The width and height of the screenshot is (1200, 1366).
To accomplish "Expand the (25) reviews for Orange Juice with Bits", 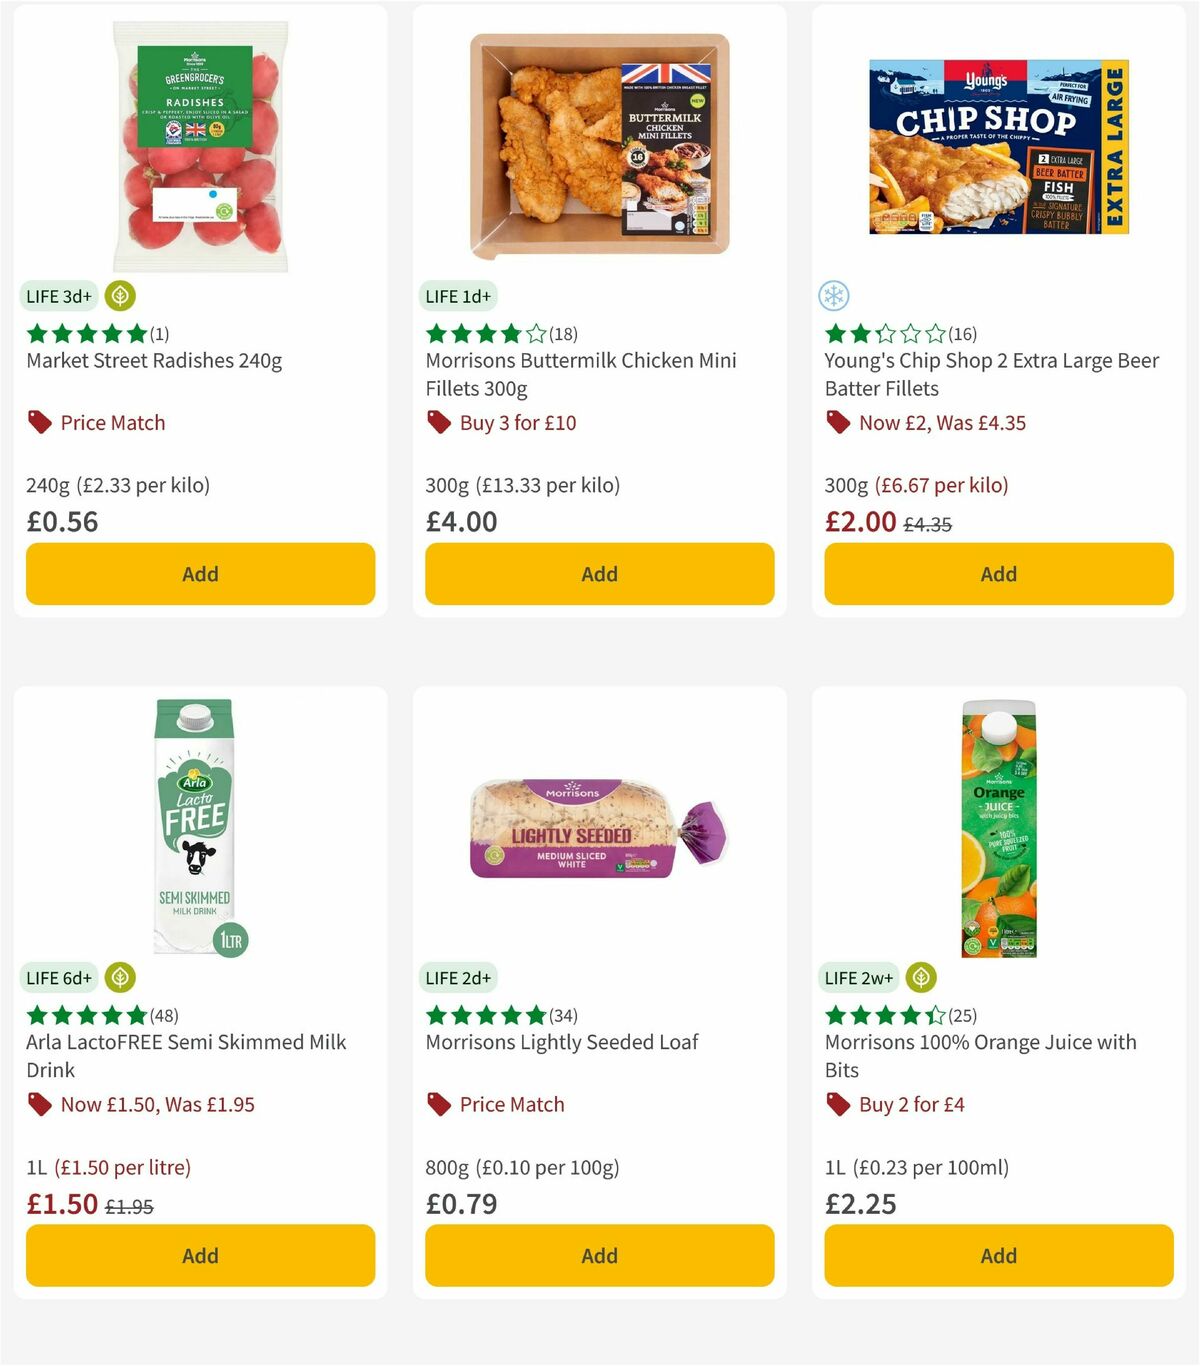I will coord(961,1015).
